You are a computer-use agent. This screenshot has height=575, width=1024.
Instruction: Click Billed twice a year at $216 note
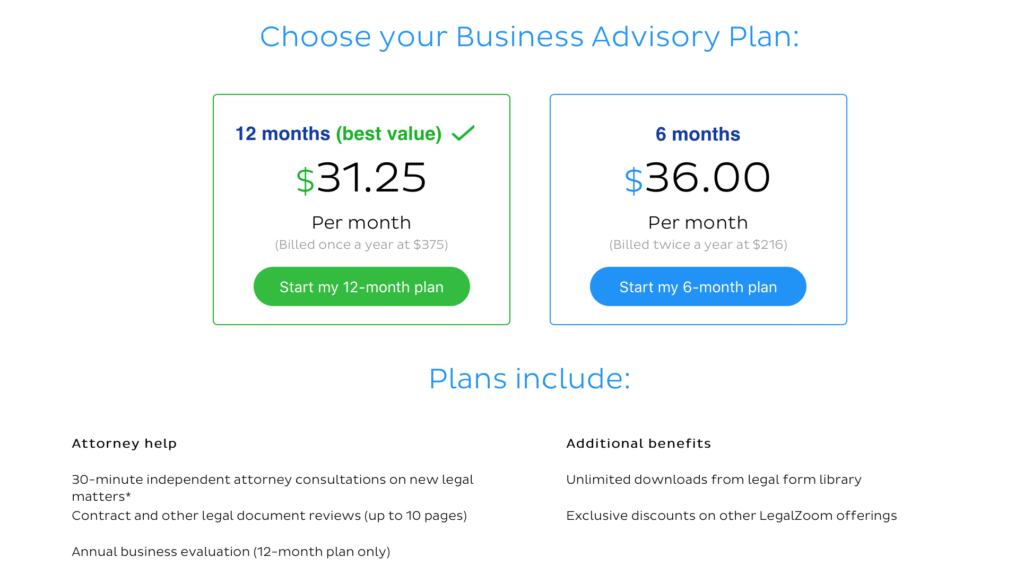(697, 244)
